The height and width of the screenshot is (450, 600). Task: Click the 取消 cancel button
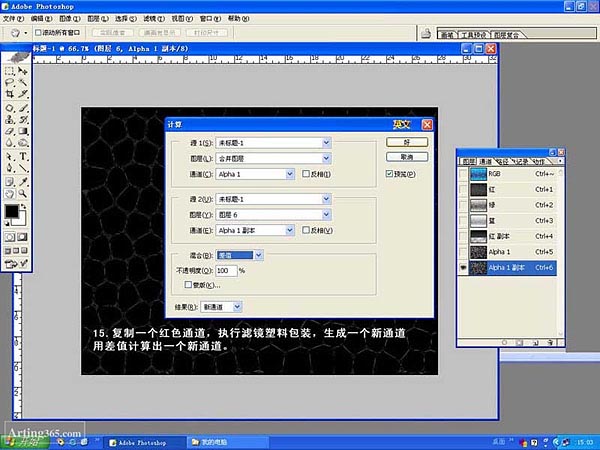click(x=407, y=157)
